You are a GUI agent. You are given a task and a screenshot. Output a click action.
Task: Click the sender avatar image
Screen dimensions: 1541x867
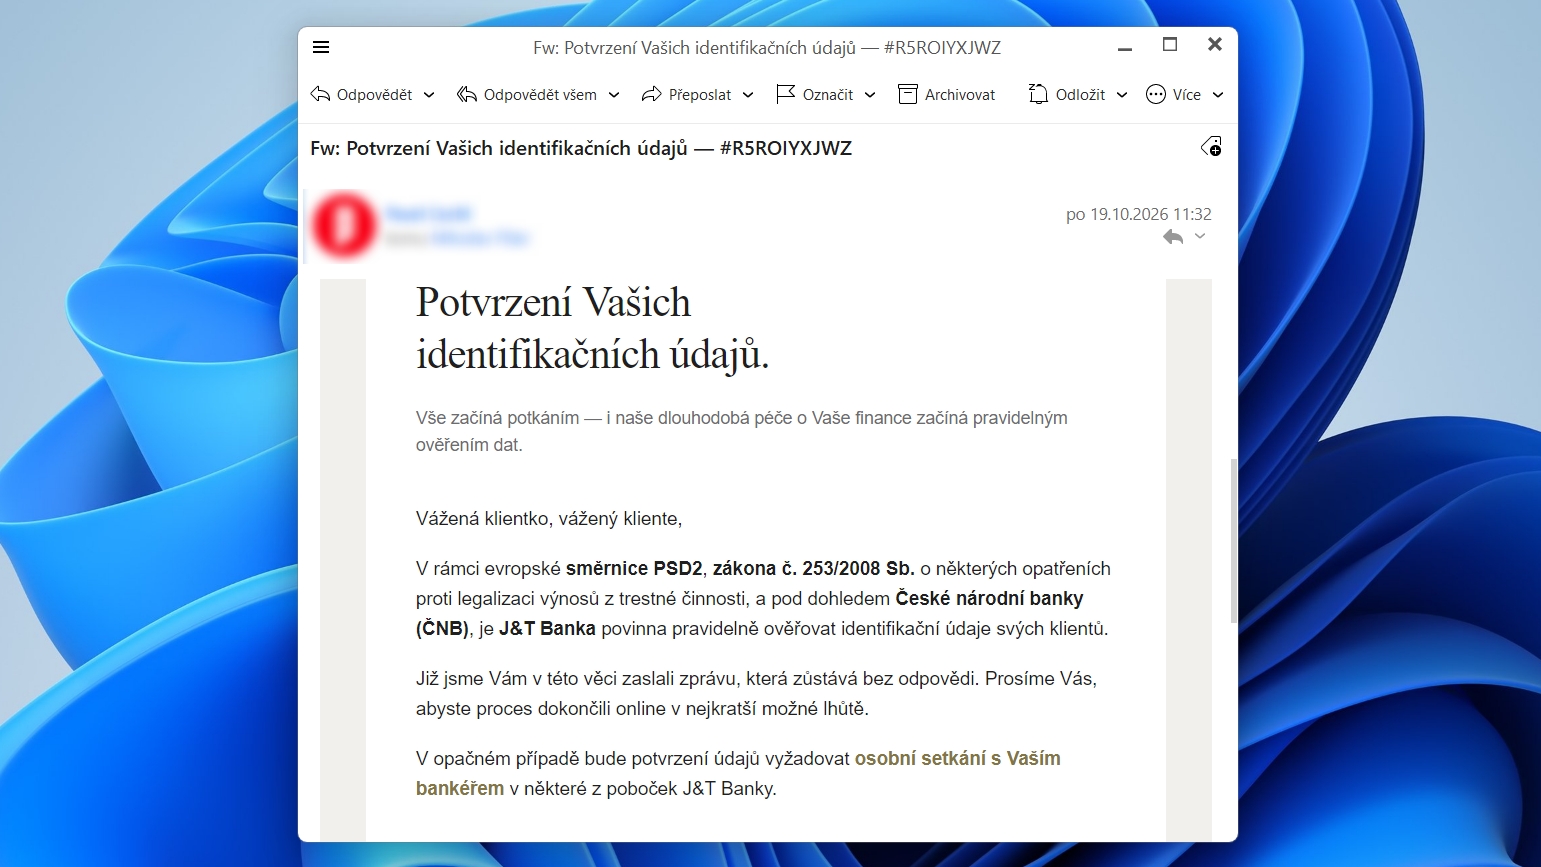344,224
